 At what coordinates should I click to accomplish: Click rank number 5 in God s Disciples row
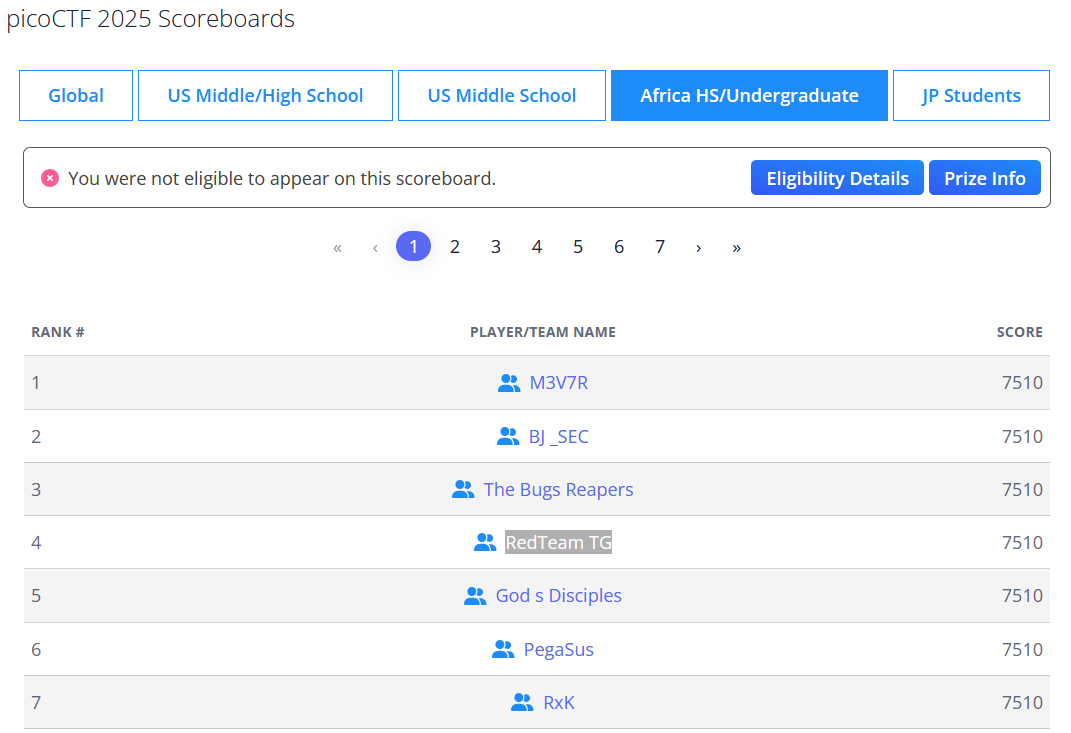click(x=36, y=596)
